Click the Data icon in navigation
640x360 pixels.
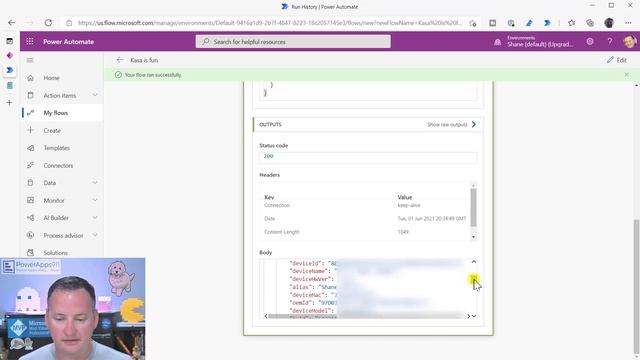click(x=30, y=183)
